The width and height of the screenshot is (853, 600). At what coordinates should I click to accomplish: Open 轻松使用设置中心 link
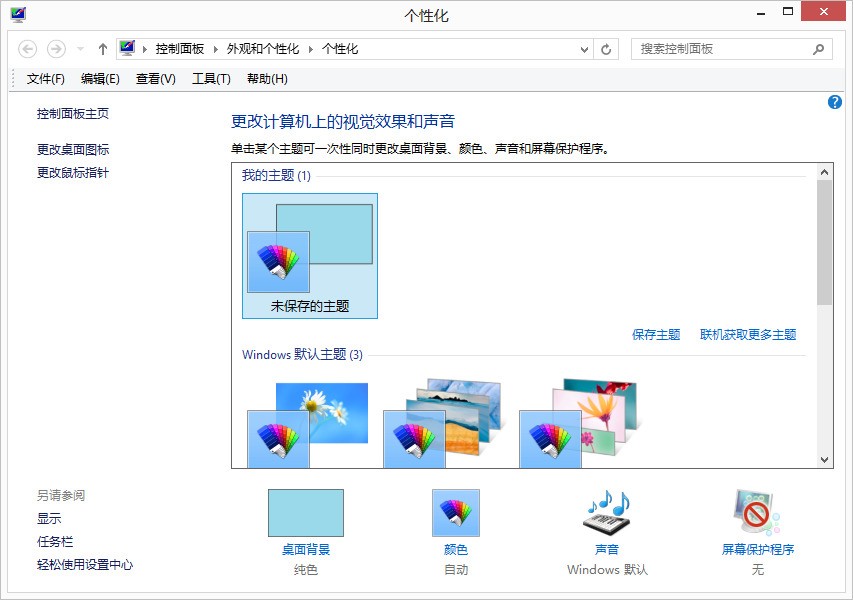(85, 565)
